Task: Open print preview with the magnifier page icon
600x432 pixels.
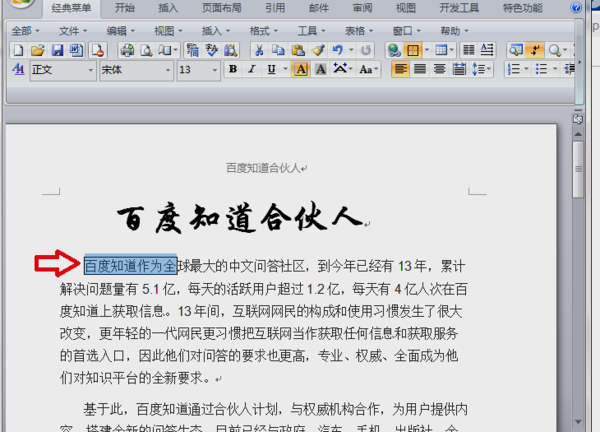Action: click(146, 50)
